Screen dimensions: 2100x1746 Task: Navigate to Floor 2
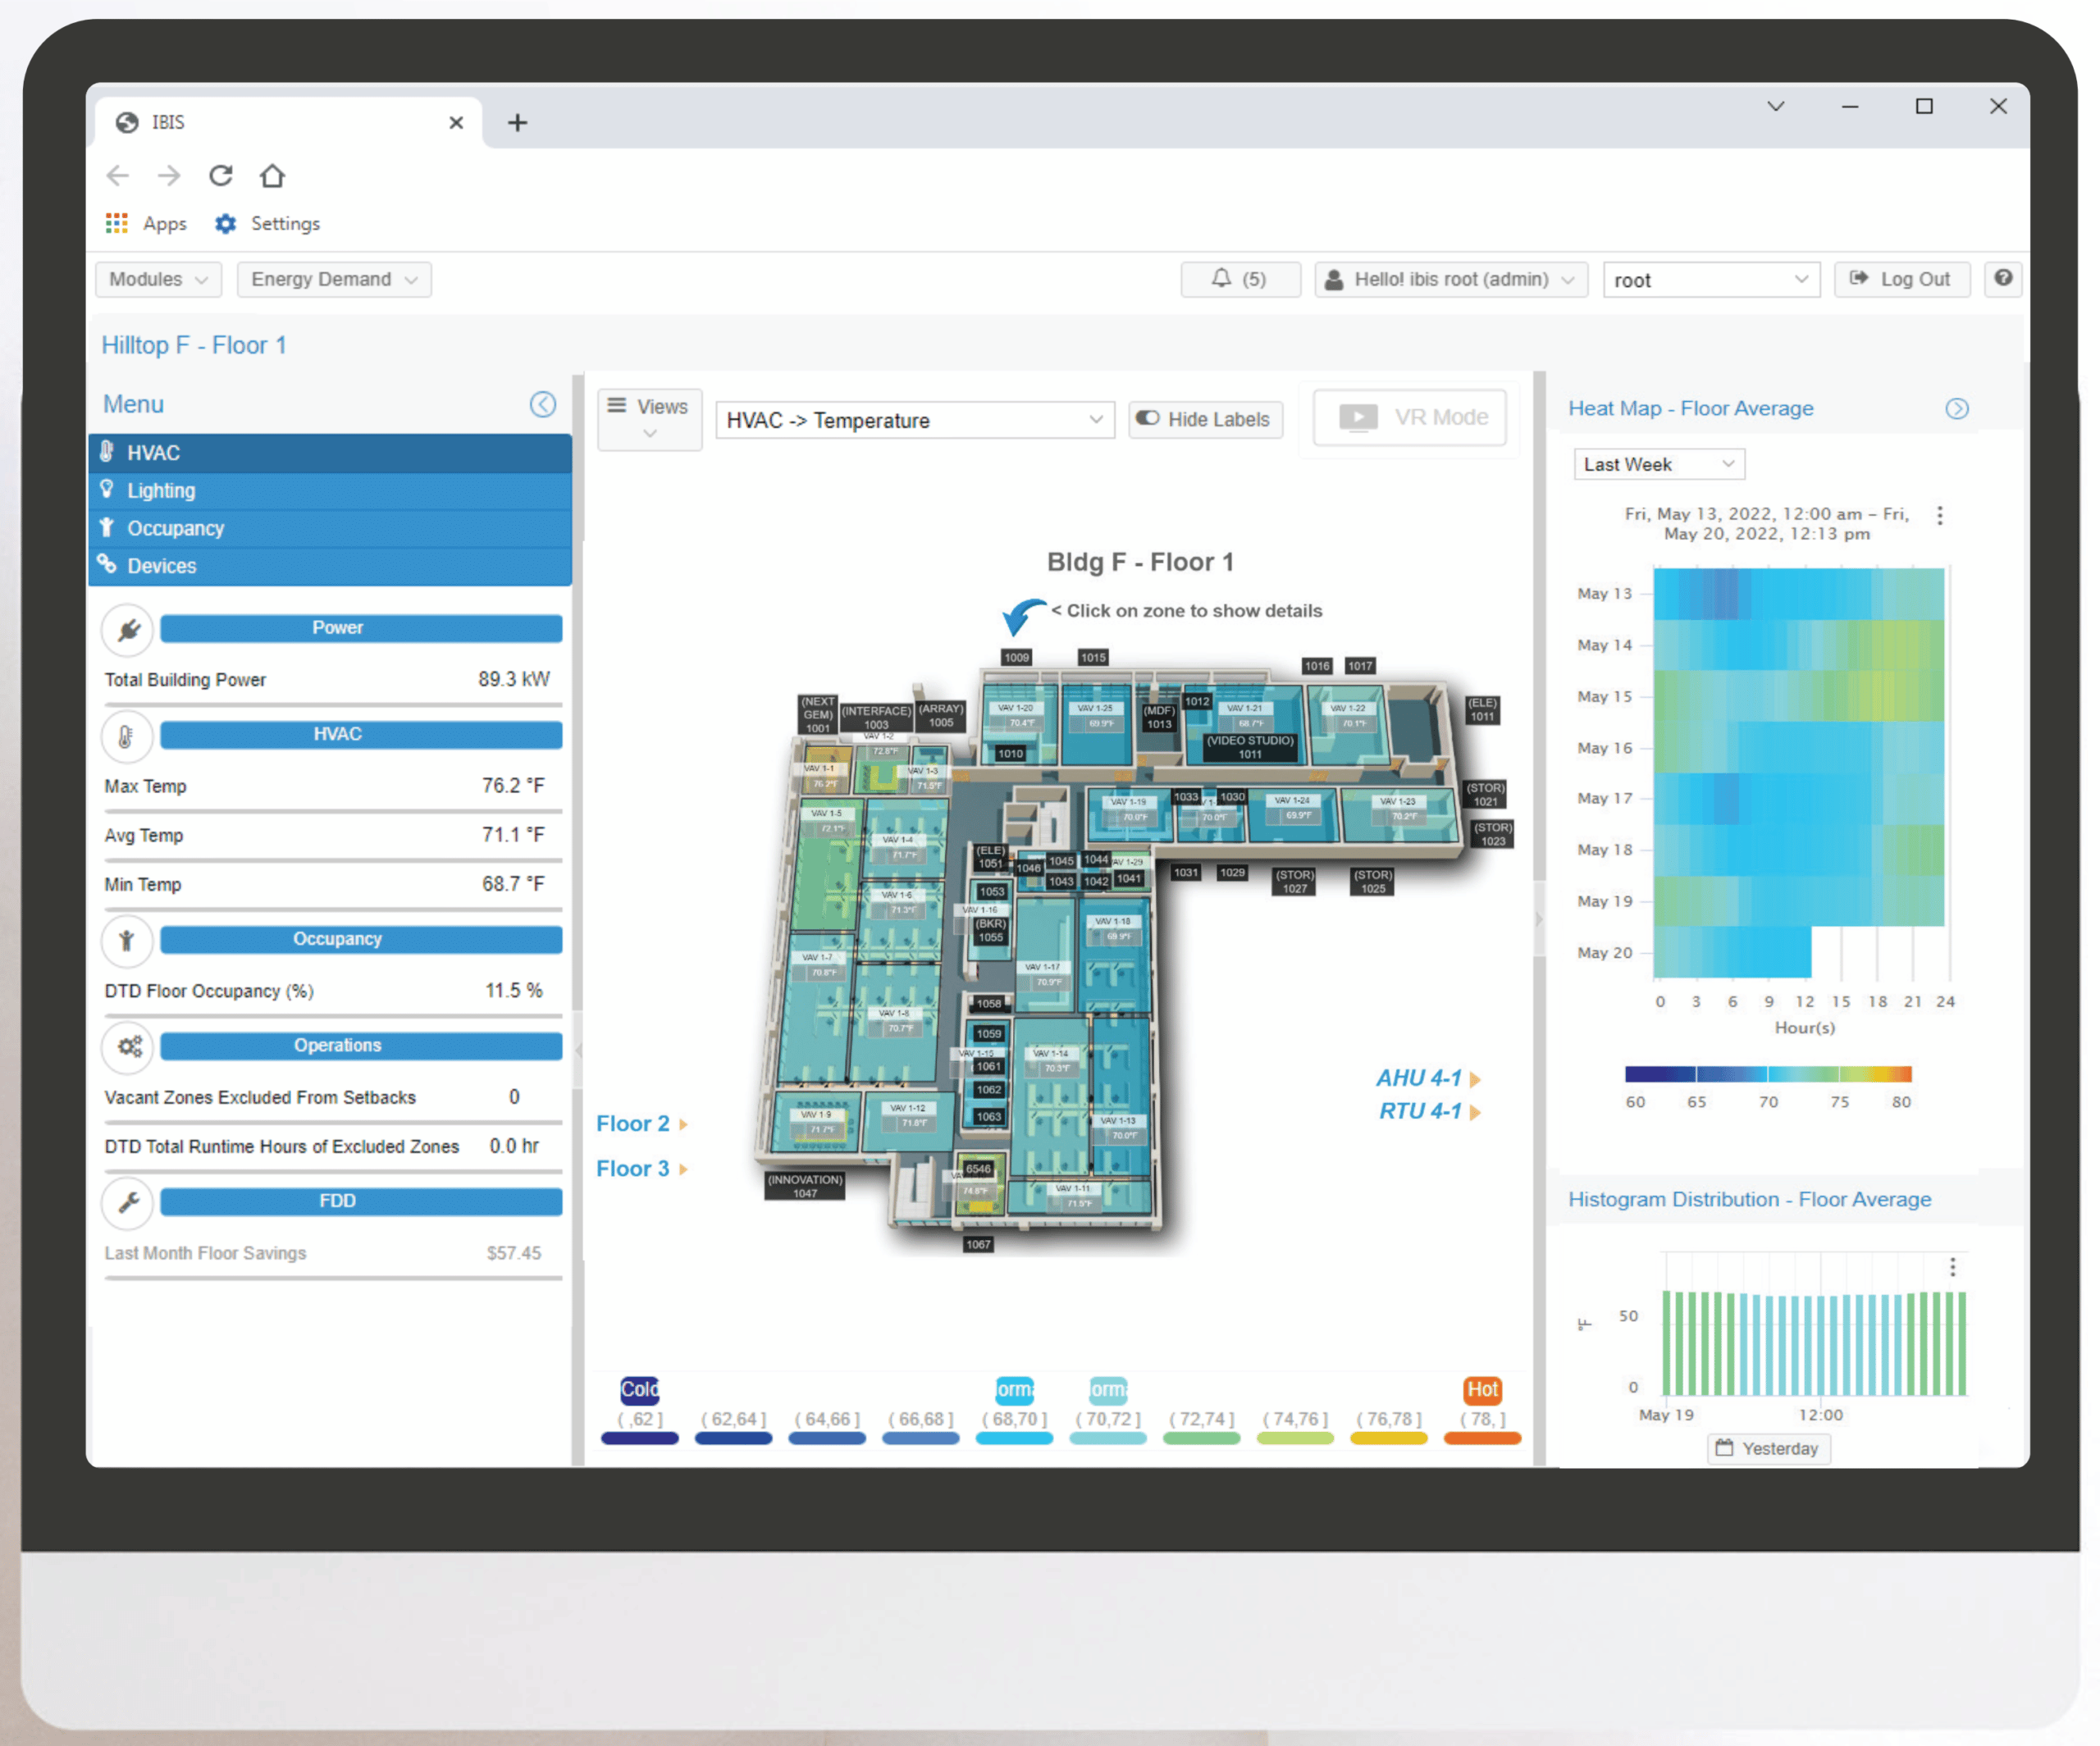click(x=634, y=1123)
